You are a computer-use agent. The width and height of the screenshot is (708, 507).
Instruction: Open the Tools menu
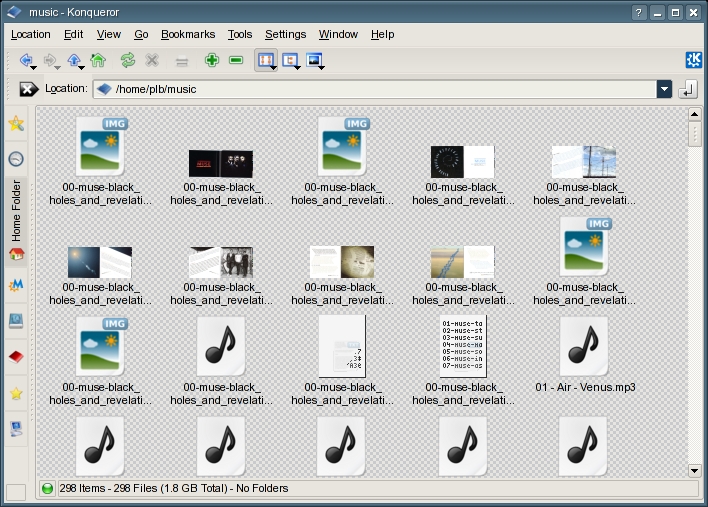(240, 34)
